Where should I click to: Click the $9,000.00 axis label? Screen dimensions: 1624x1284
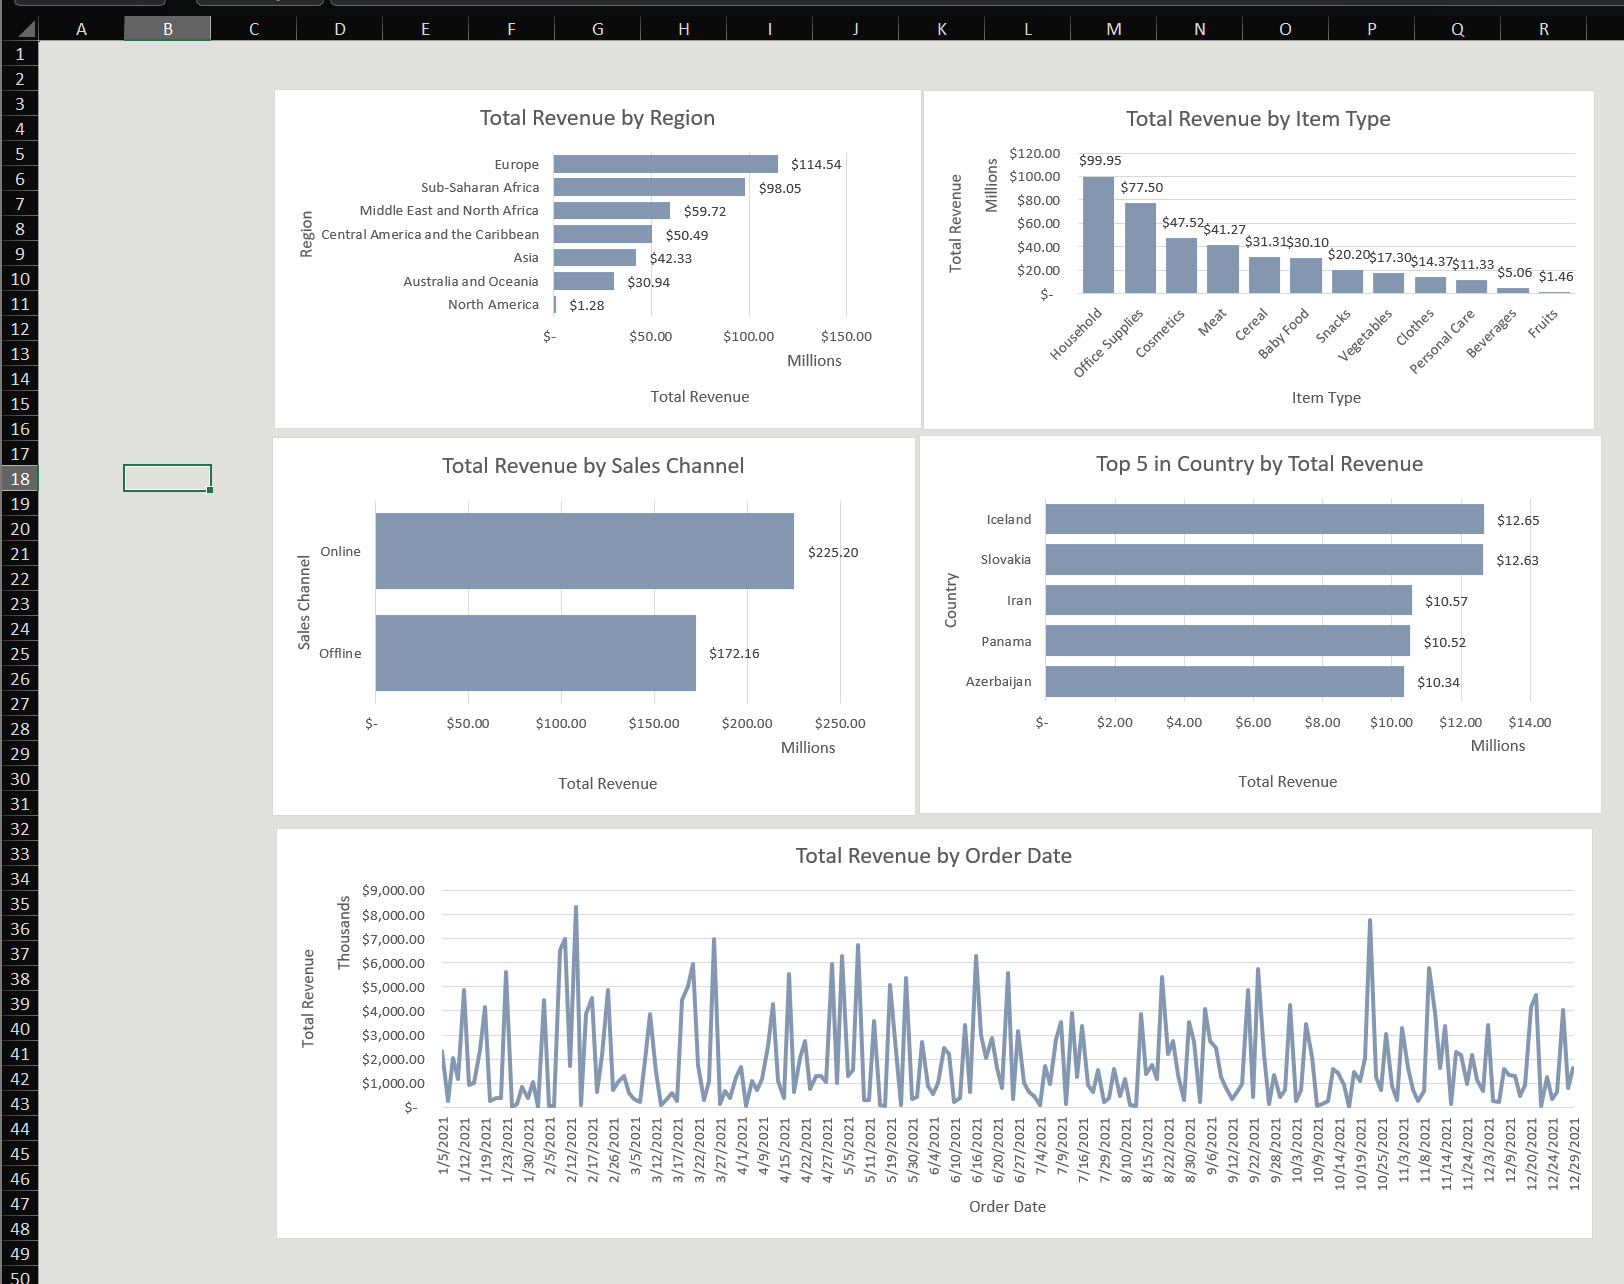click(393, 890)
